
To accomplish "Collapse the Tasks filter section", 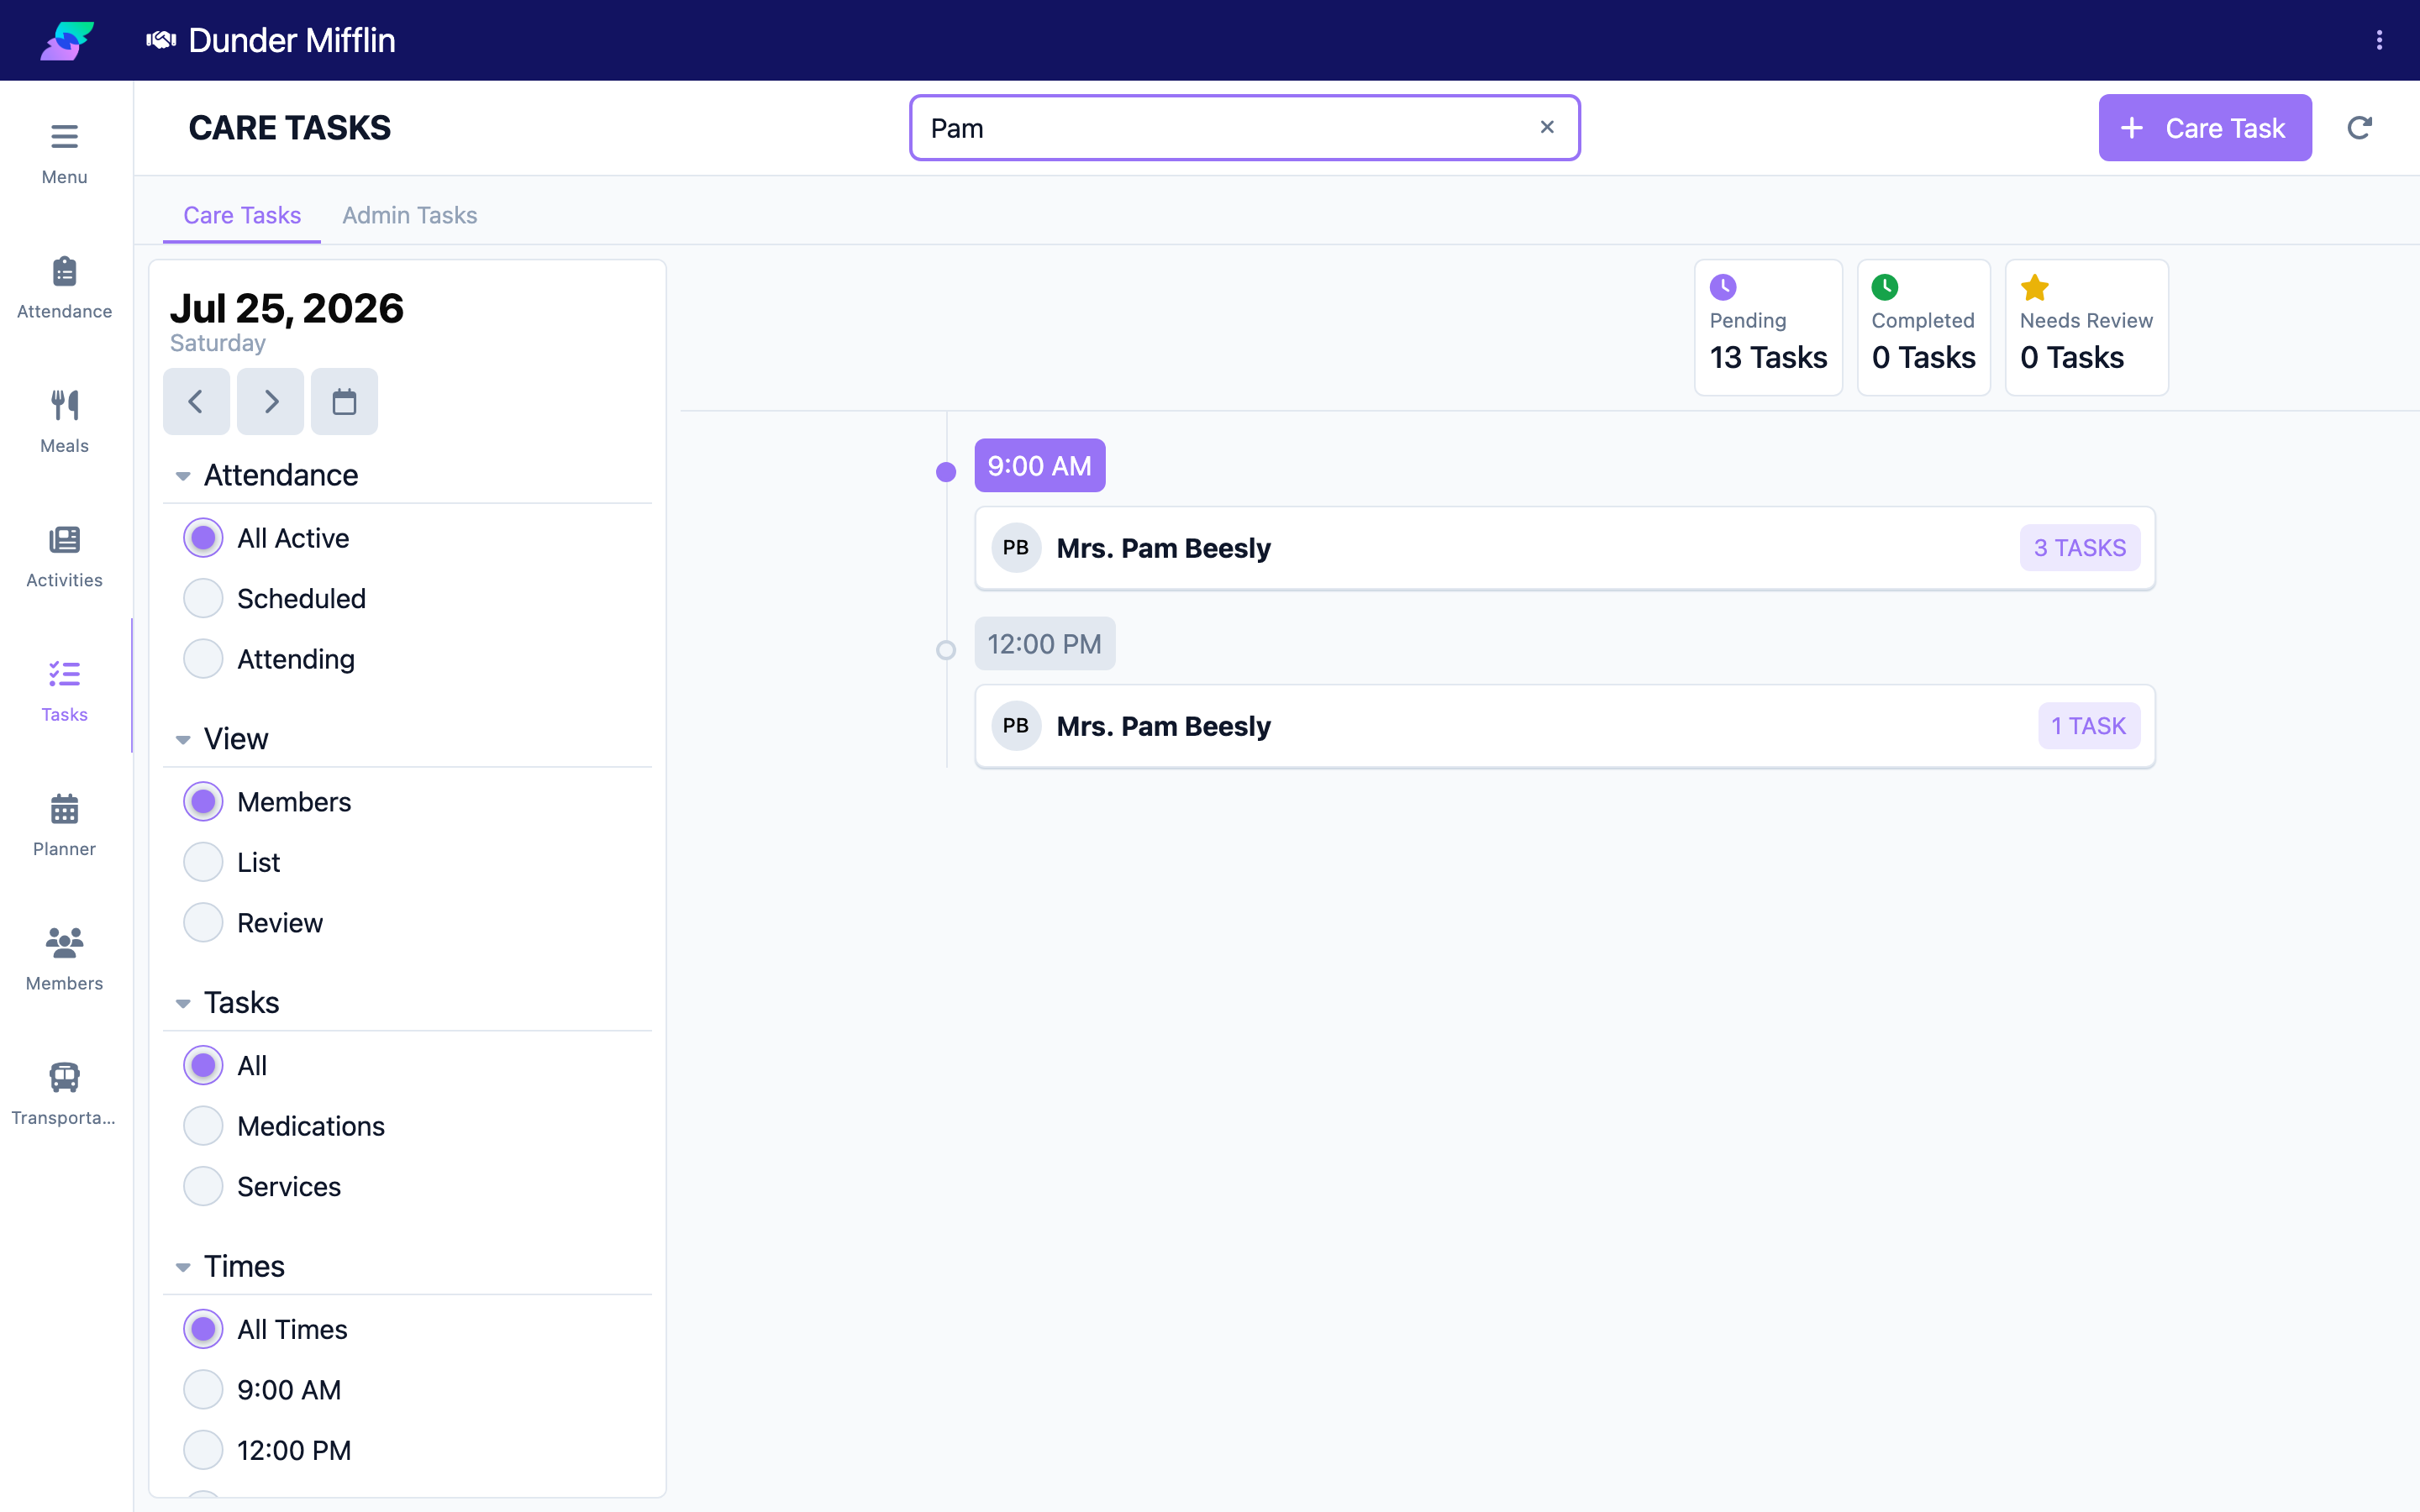I will coord(183,1003).
